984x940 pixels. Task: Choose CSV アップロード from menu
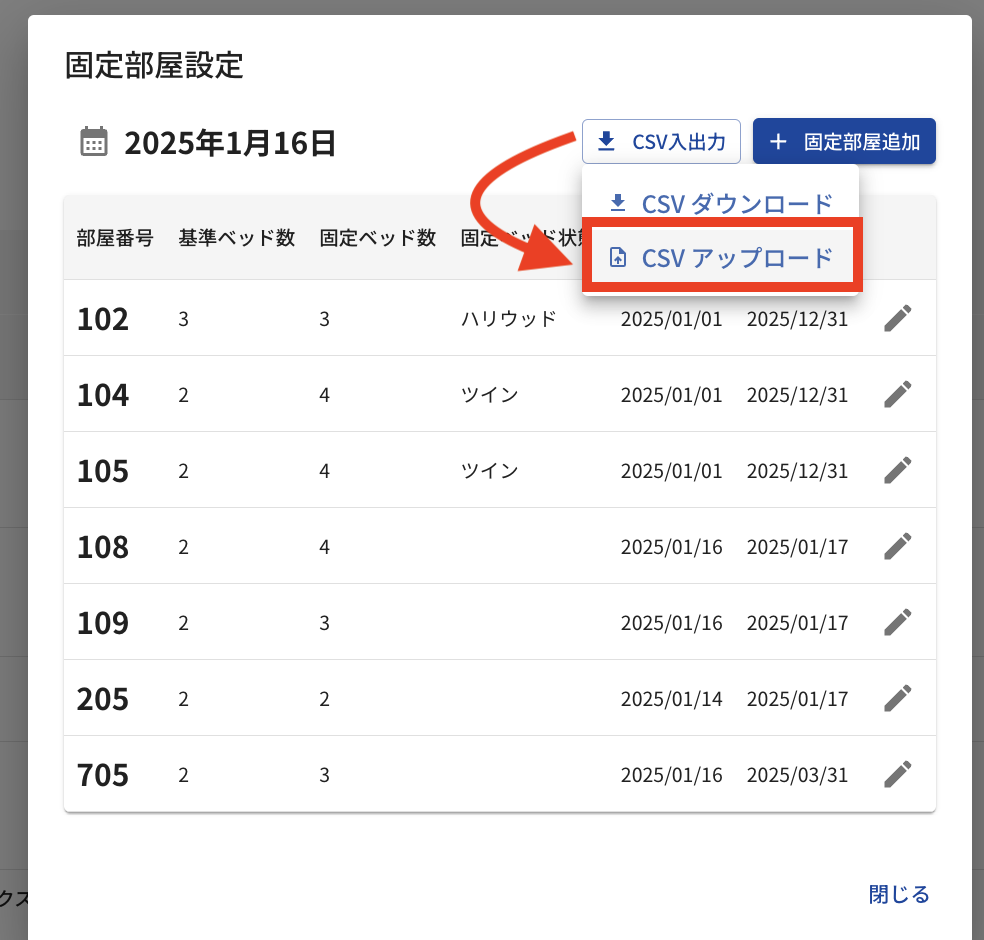coord(721,258)
